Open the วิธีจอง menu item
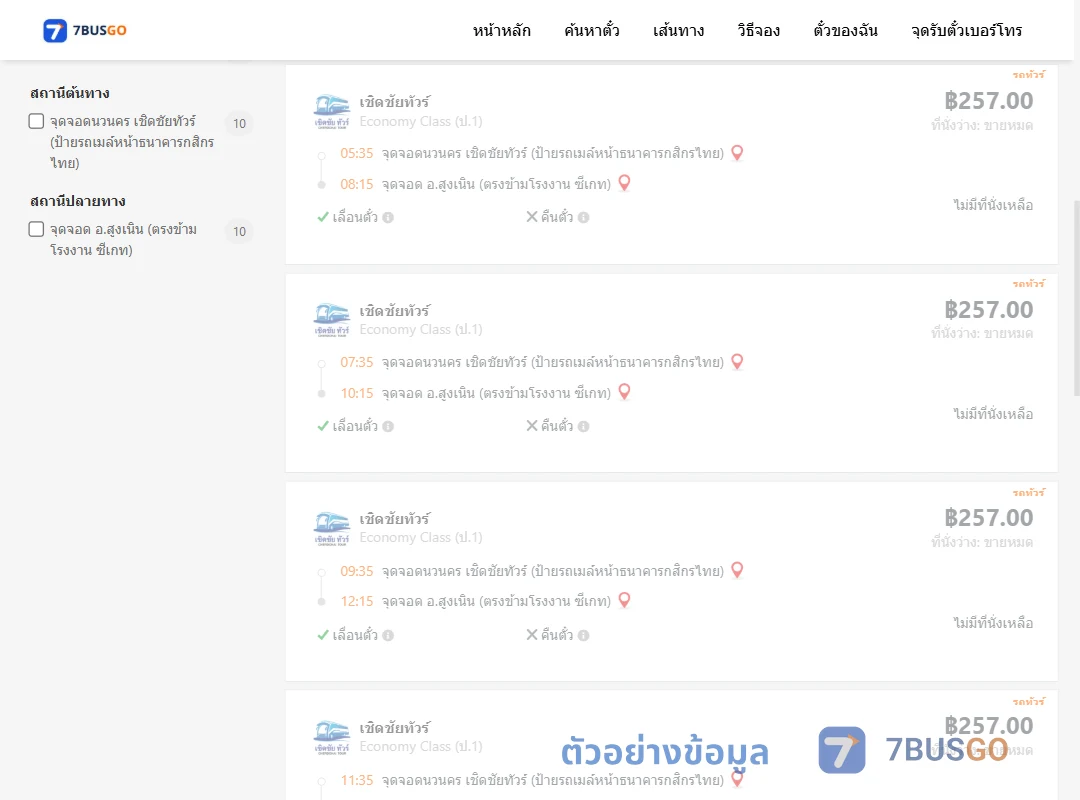The height and width of the screenshot is (800, 1080). pos(758,30)
